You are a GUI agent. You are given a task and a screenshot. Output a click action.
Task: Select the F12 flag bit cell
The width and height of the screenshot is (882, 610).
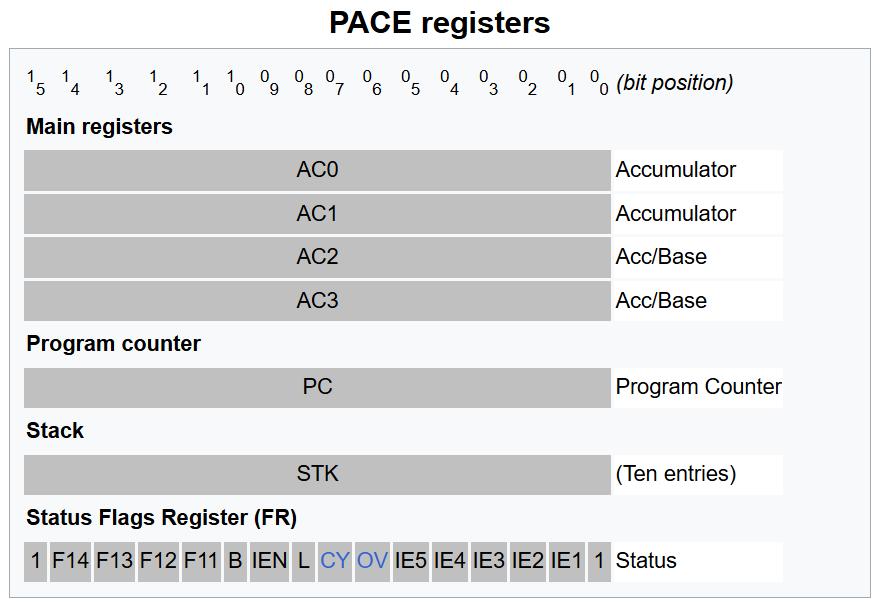point(158,561)
